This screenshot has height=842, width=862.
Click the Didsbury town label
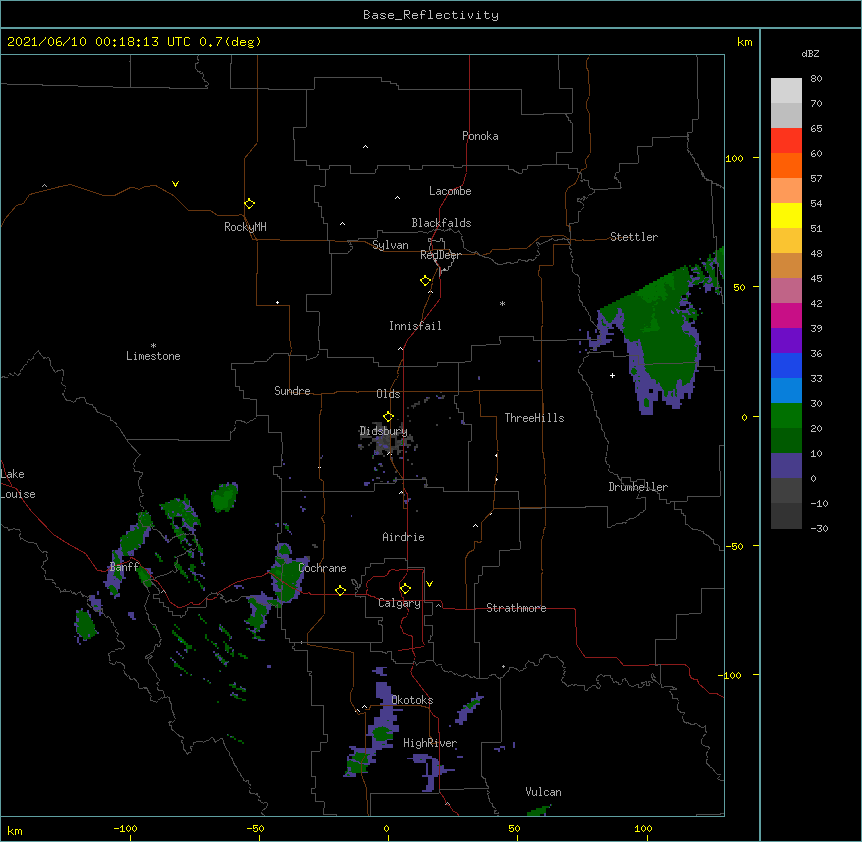(x=384, y=431)
